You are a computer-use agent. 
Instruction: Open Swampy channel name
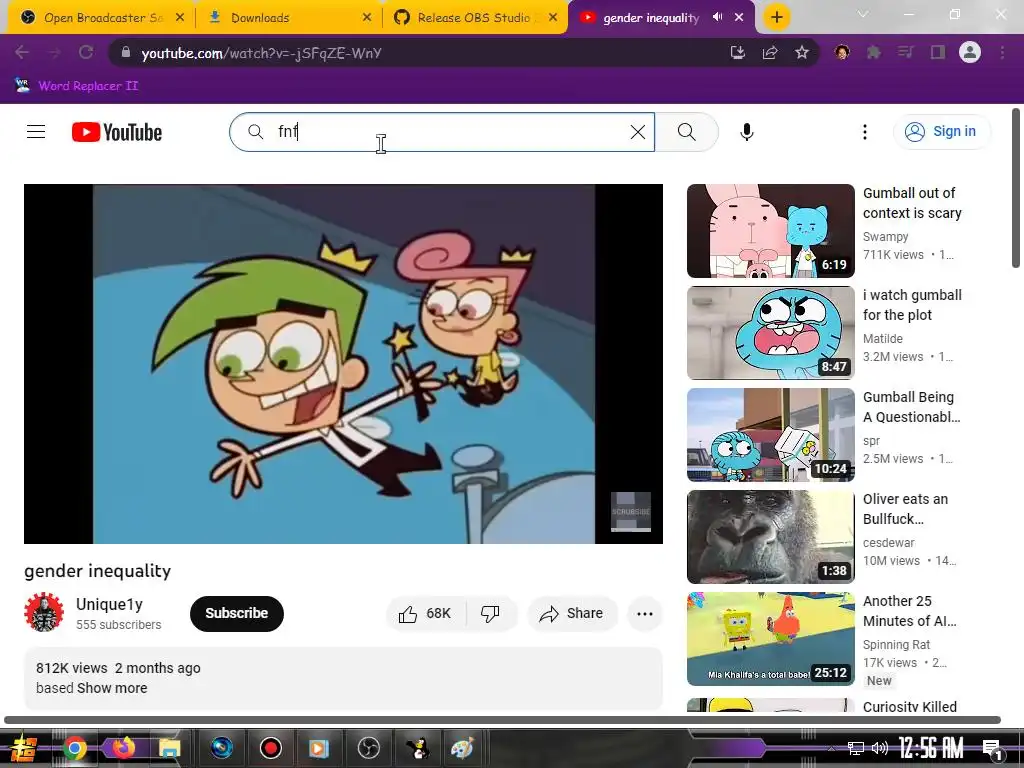click(x=886, y=236)
